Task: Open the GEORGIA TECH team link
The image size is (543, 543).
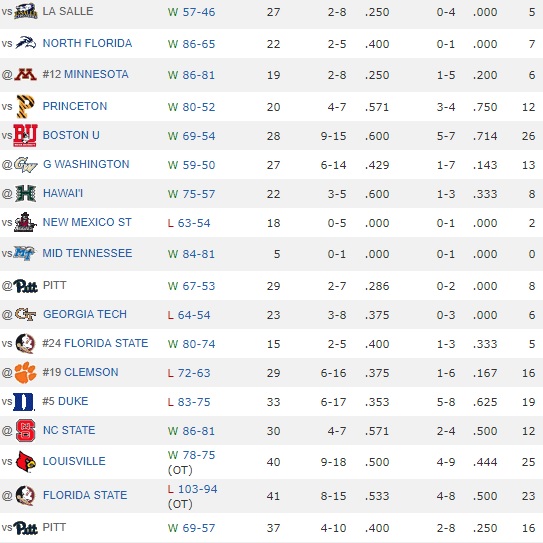Action: coord(85,314)
